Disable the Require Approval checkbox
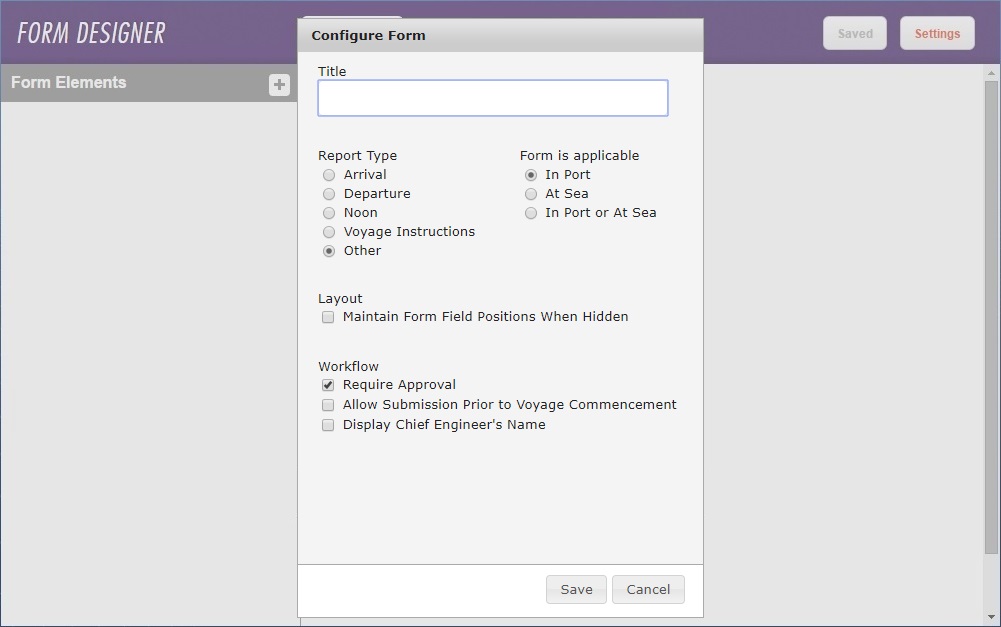The width and height of the screenshot is (1001, 627). coord(328,384)
